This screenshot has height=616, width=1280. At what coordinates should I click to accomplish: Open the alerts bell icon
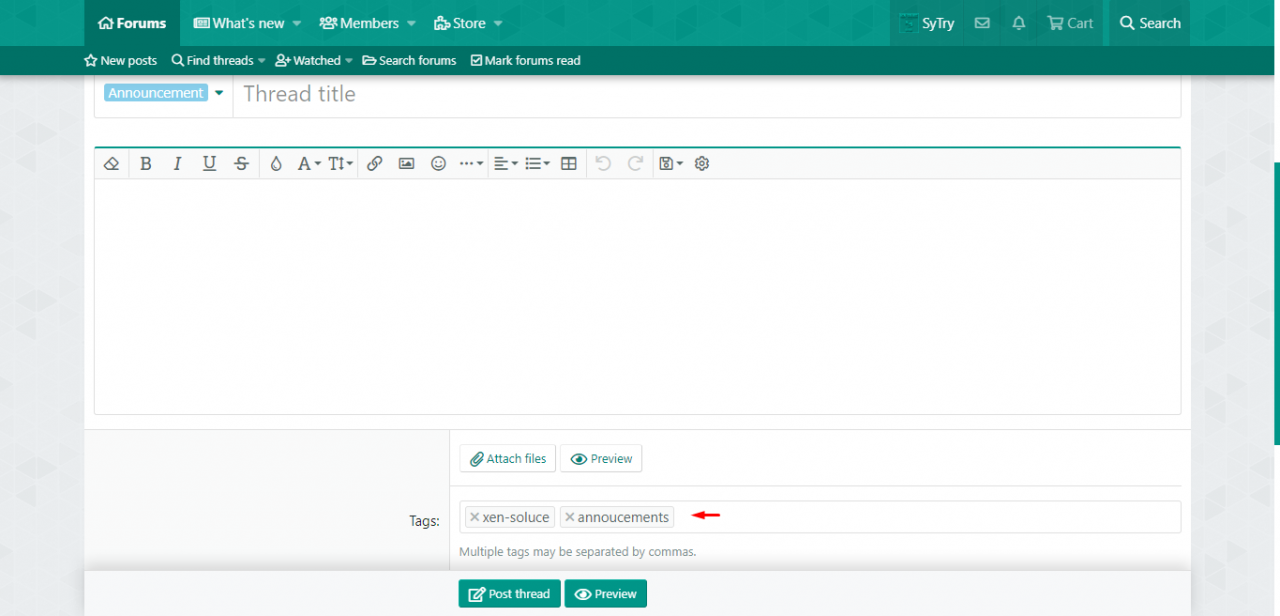tap(1019, 23)
